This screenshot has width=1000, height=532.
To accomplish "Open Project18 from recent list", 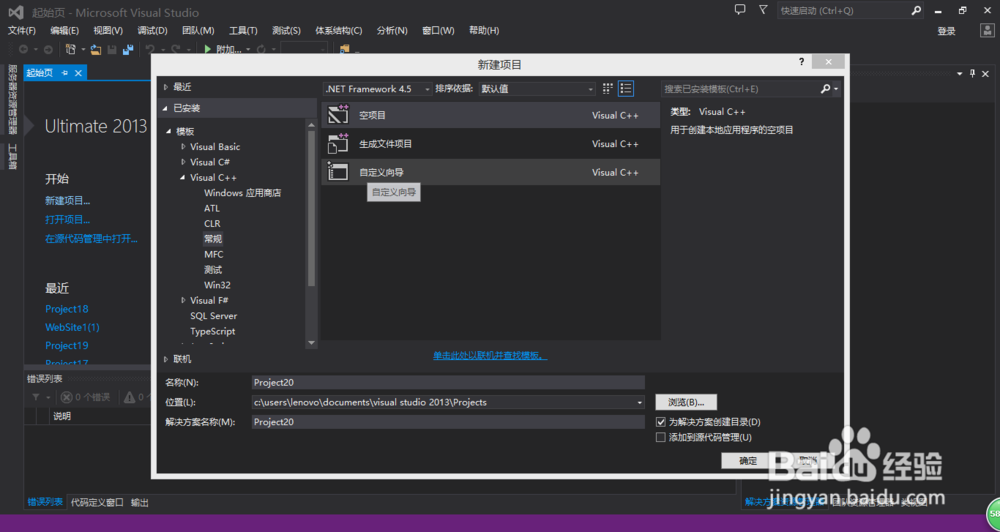I will click(66, 309).
